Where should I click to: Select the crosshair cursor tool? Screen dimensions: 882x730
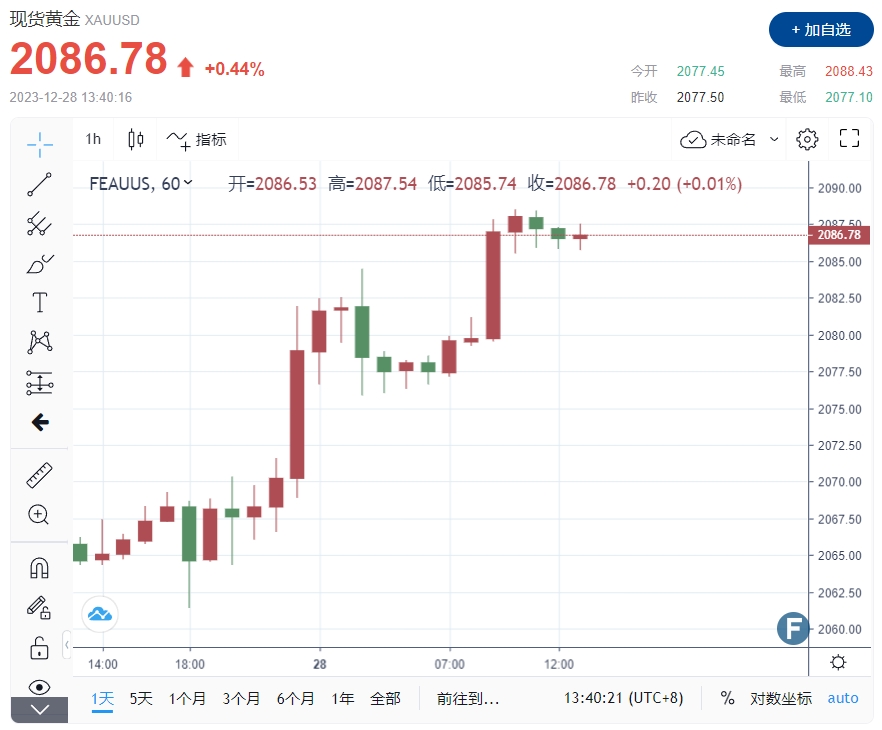tap(39, 144)
